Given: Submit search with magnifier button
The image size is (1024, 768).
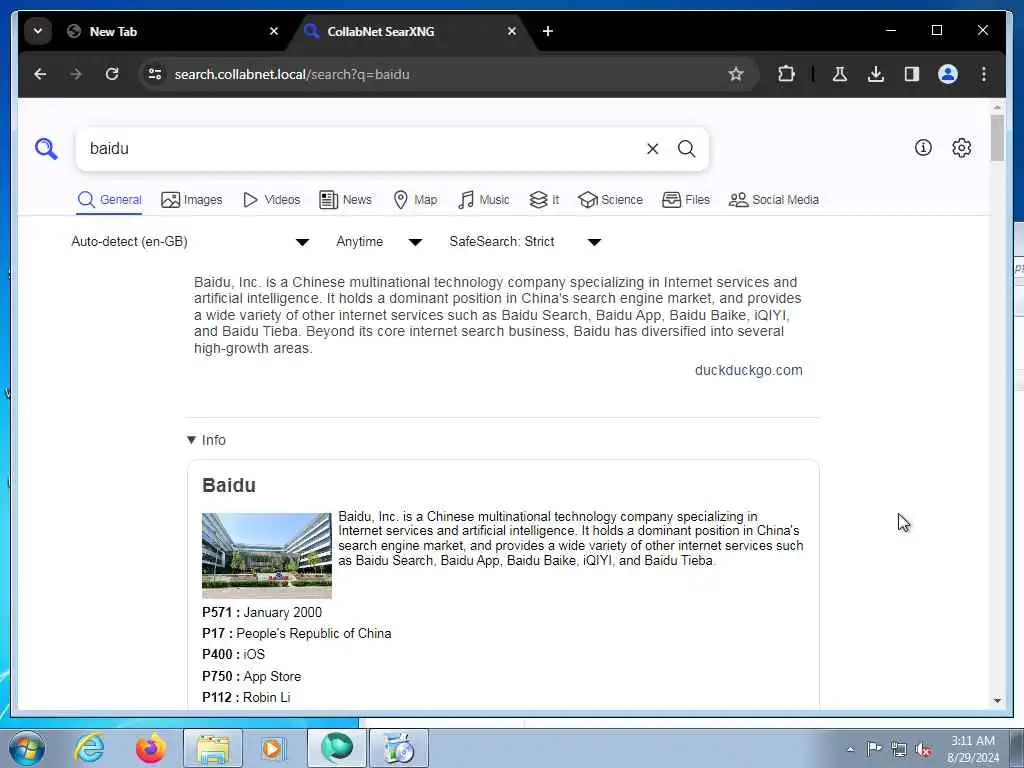Looking at the screenshot, I should point(686,149).
